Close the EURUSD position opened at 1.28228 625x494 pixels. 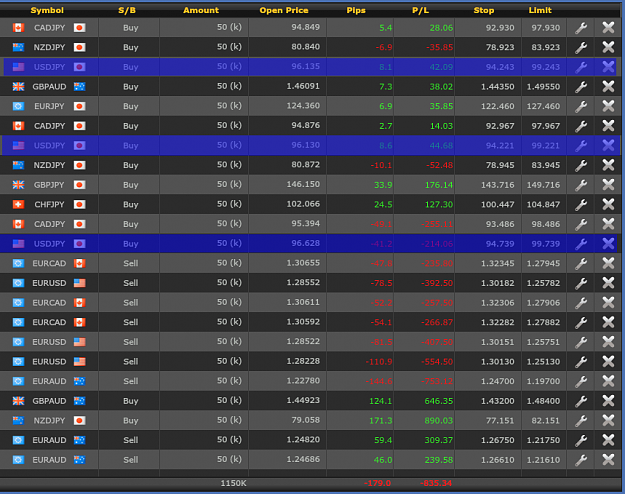coord(608,362)
